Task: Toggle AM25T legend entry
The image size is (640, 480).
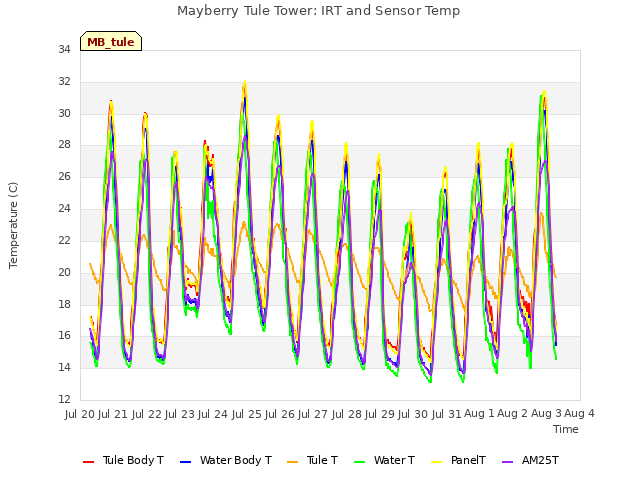Action: (530, 460)
